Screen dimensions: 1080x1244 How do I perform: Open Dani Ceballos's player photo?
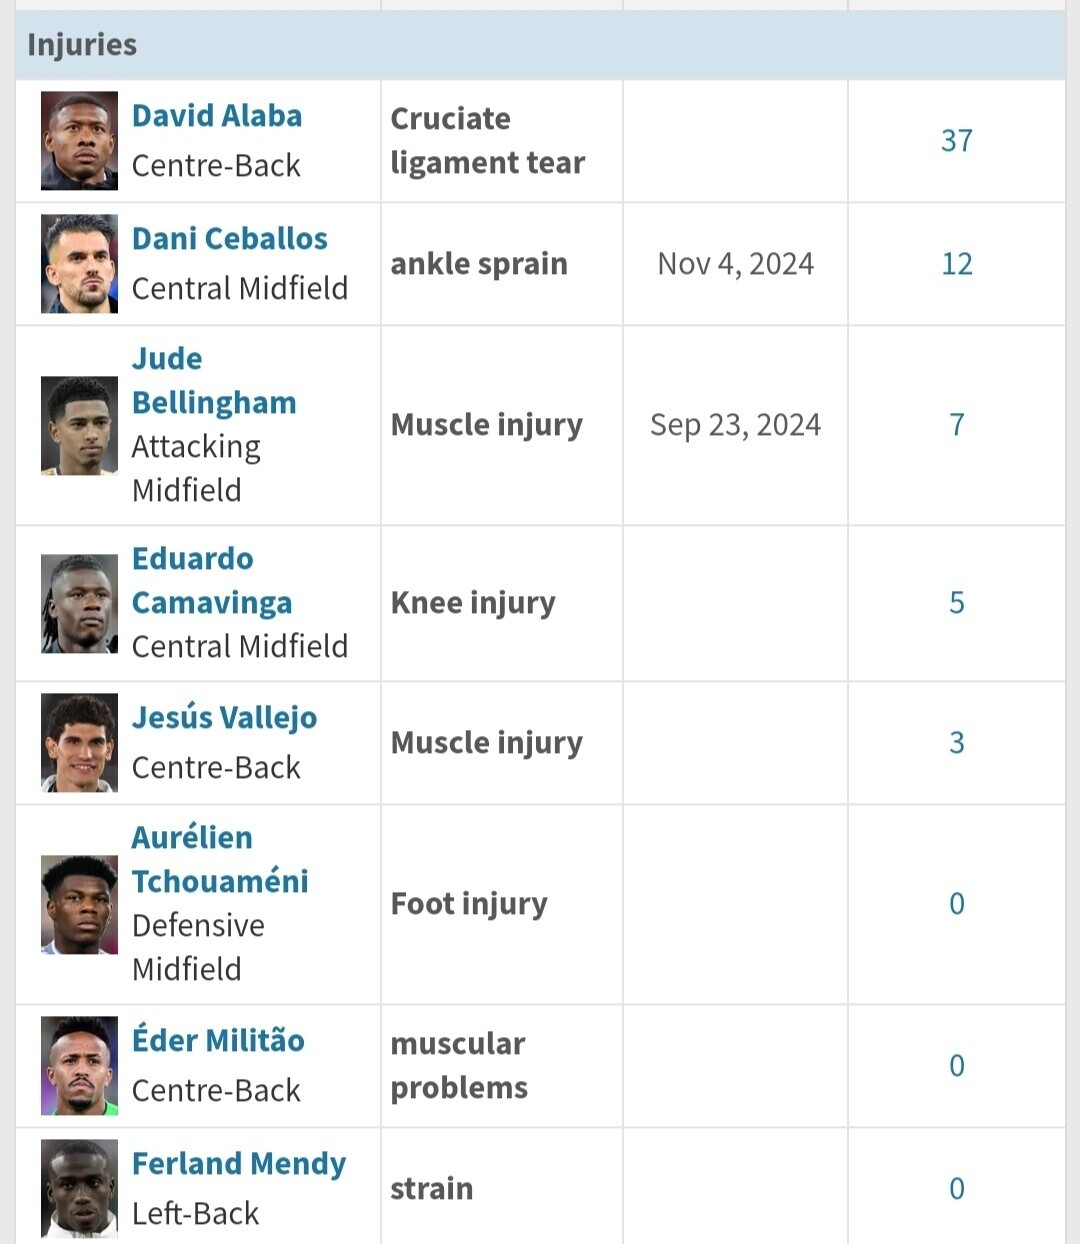(79, 264)
